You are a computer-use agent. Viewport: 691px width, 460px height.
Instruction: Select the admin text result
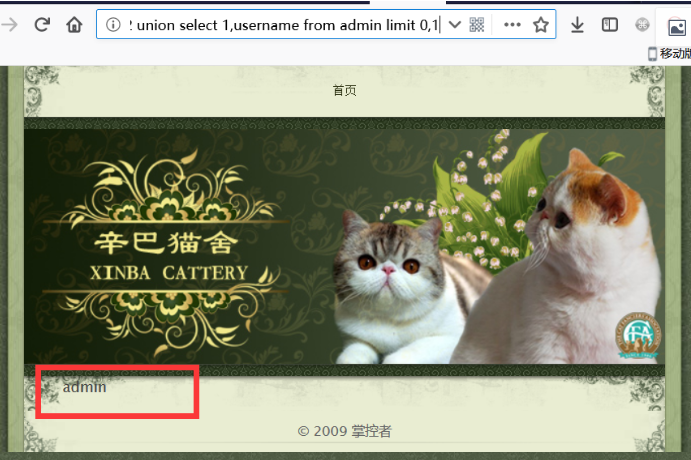pyautogui.click(x=84, y=387)
